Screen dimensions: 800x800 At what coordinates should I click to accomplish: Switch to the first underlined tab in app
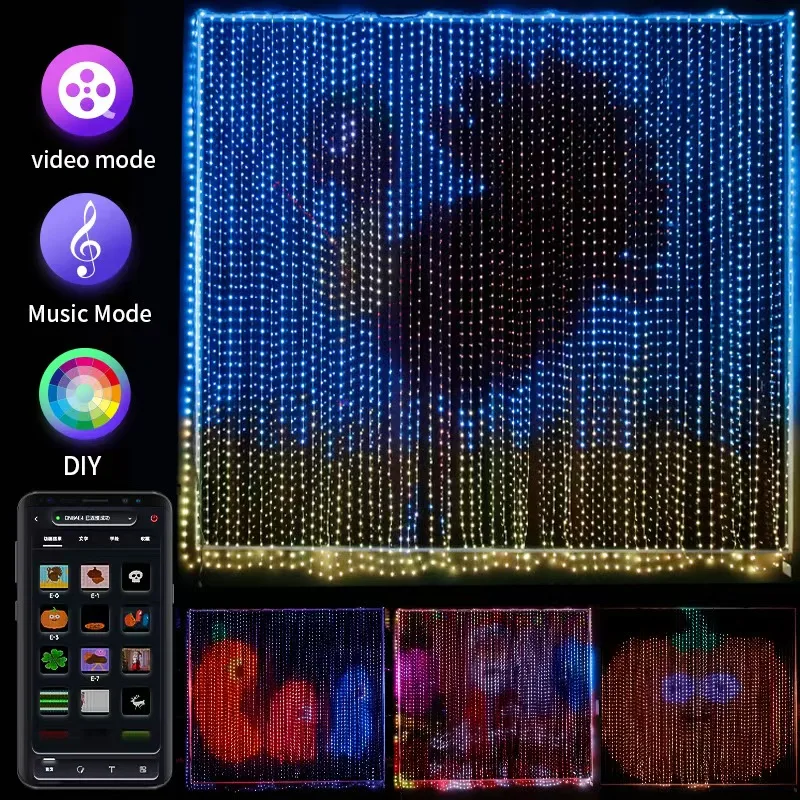pos(52,539)
